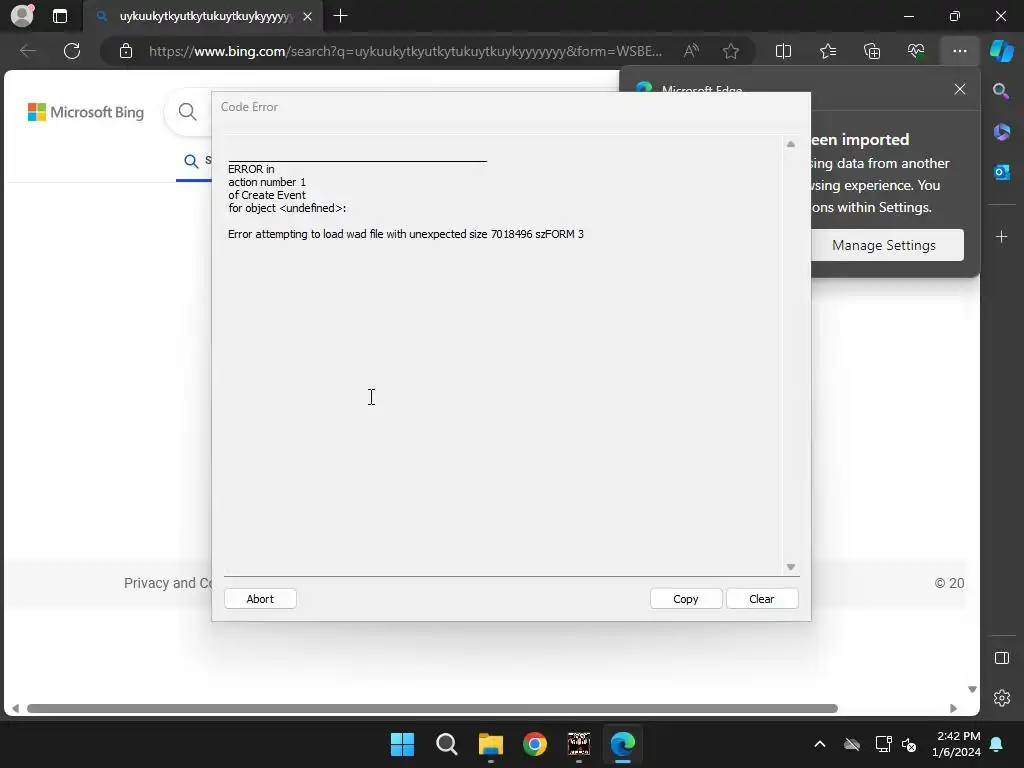Click the error message text about wad file
Image resolution: width=1024 pixels, height=768 pixels.
pyautogui.click(x=406, y=234)
